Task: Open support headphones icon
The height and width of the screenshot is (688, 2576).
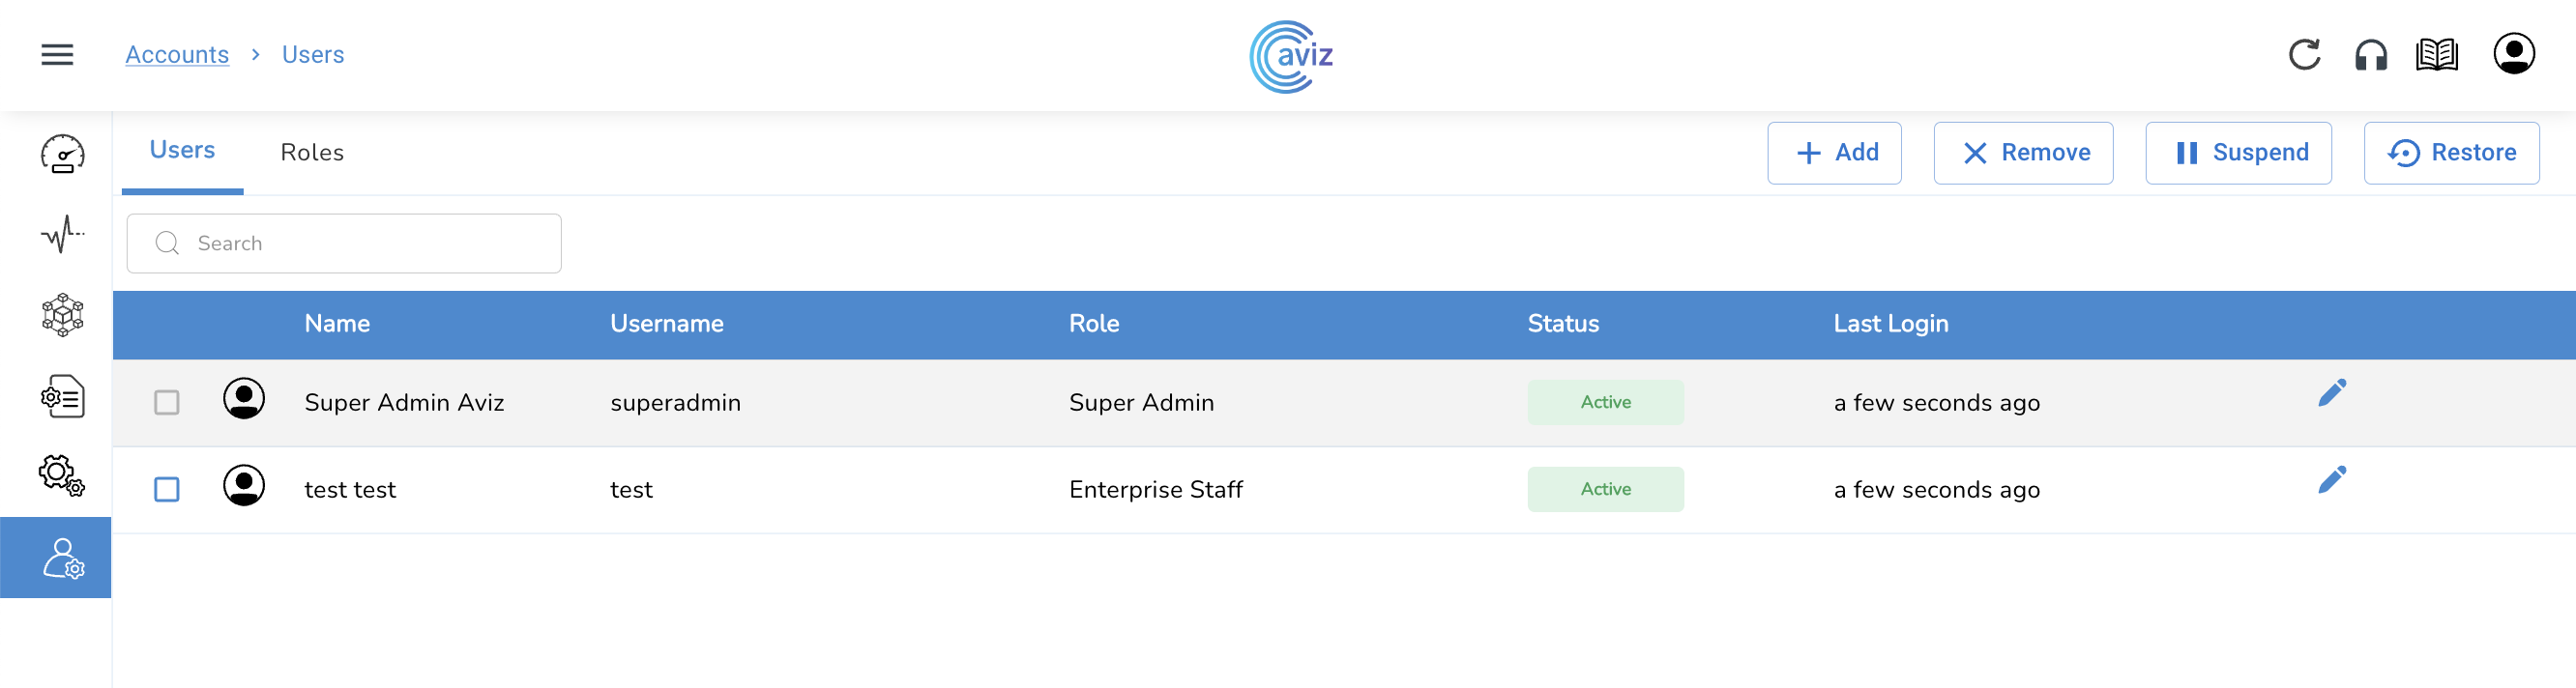Action: [2370, 55]
